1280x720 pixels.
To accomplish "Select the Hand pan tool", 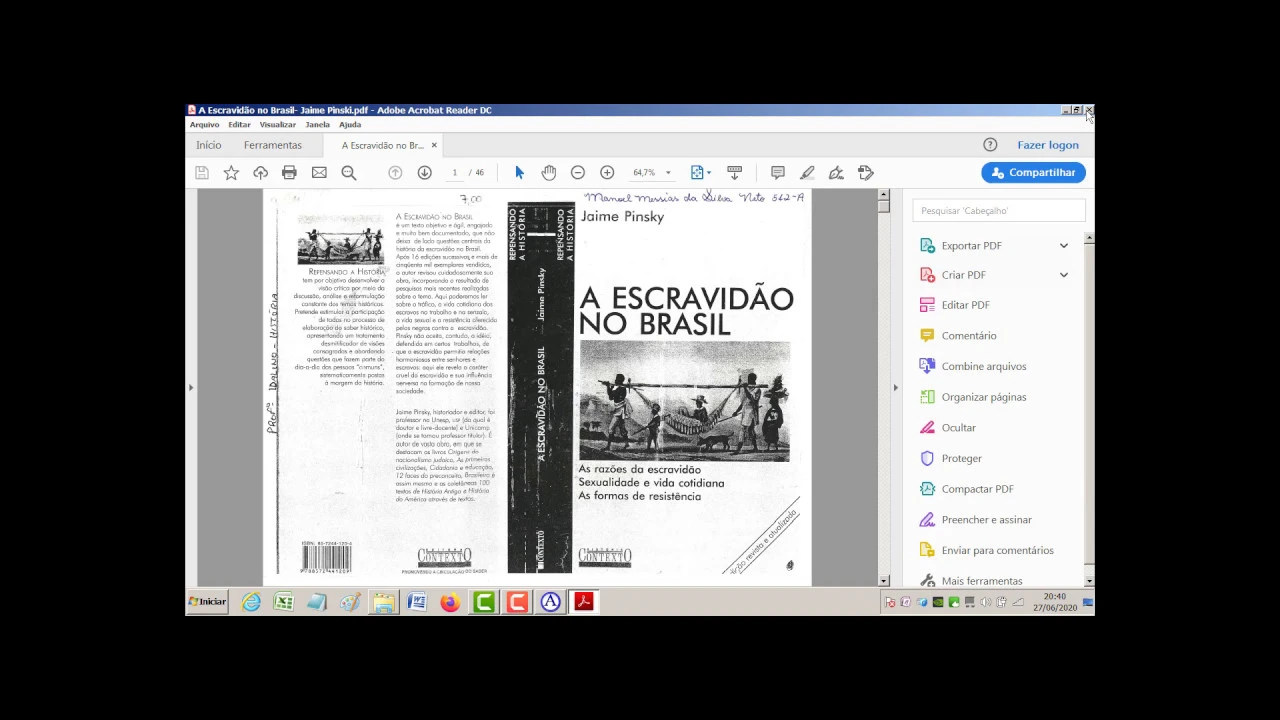I will point(548,173).
